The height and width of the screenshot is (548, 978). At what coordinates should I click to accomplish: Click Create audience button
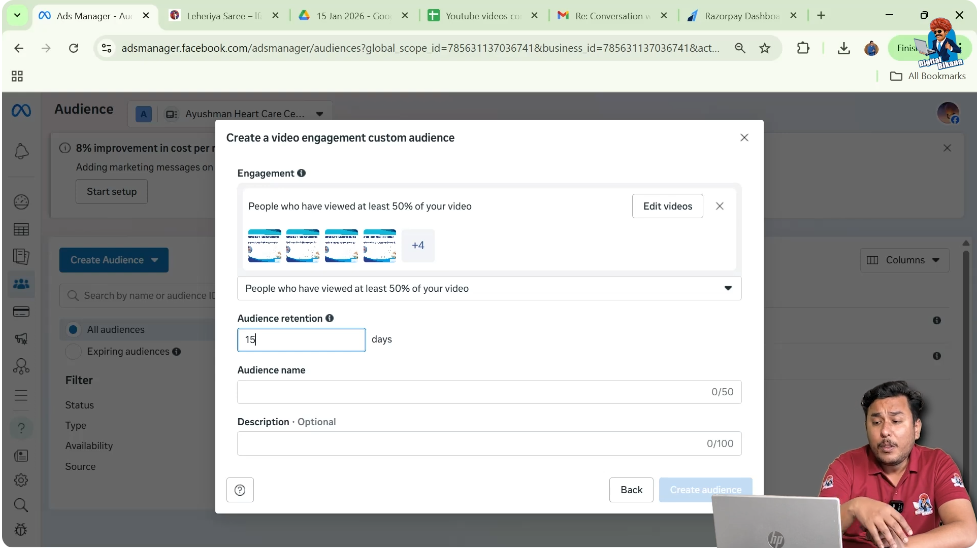click(x=705, y=490)
